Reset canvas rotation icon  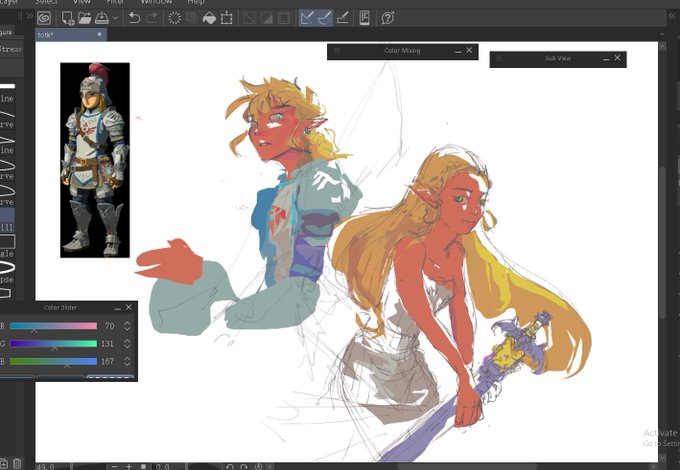coord(259,467)
